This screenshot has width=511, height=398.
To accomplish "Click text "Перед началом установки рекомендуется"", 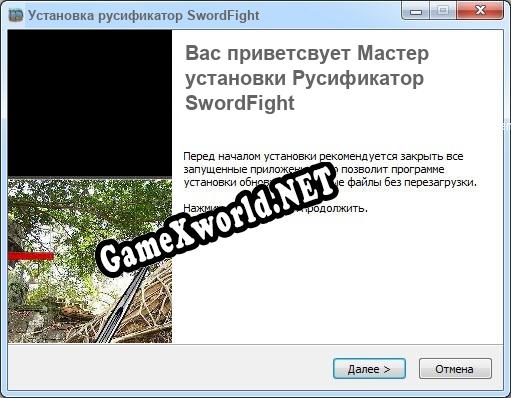I will (291, 156).
